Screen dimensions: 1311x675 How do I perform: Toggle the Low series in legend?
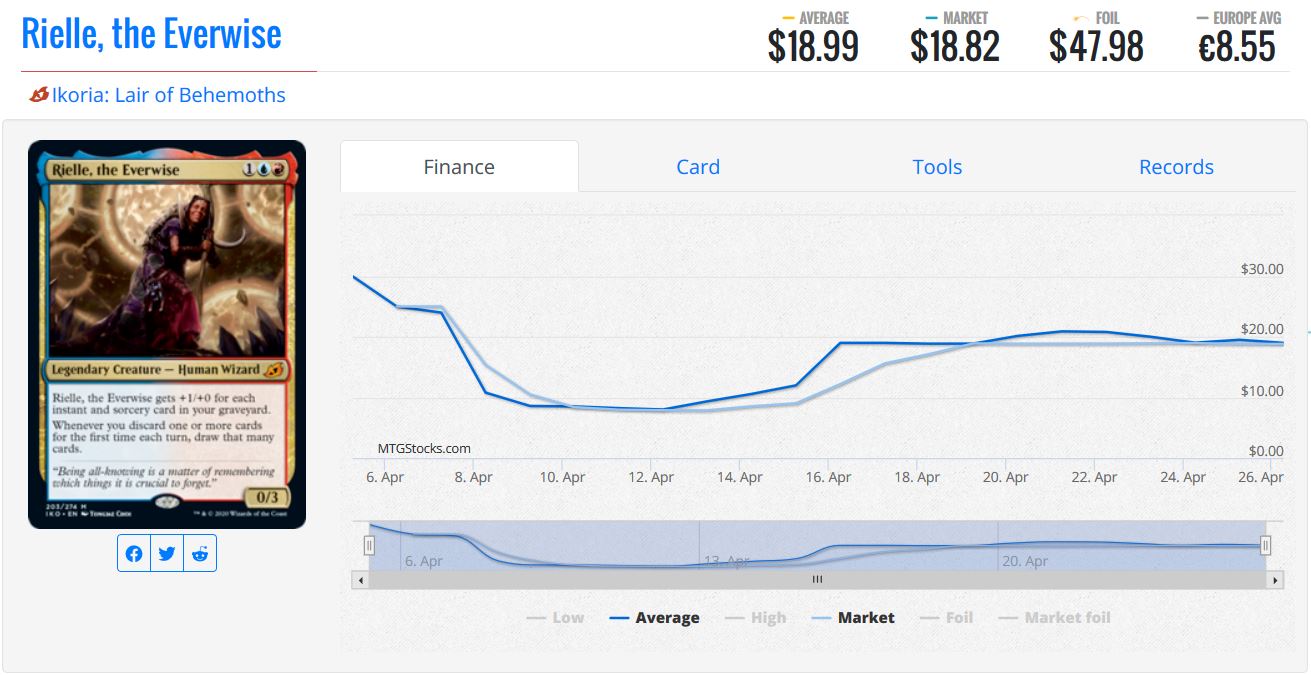point(555,618)
